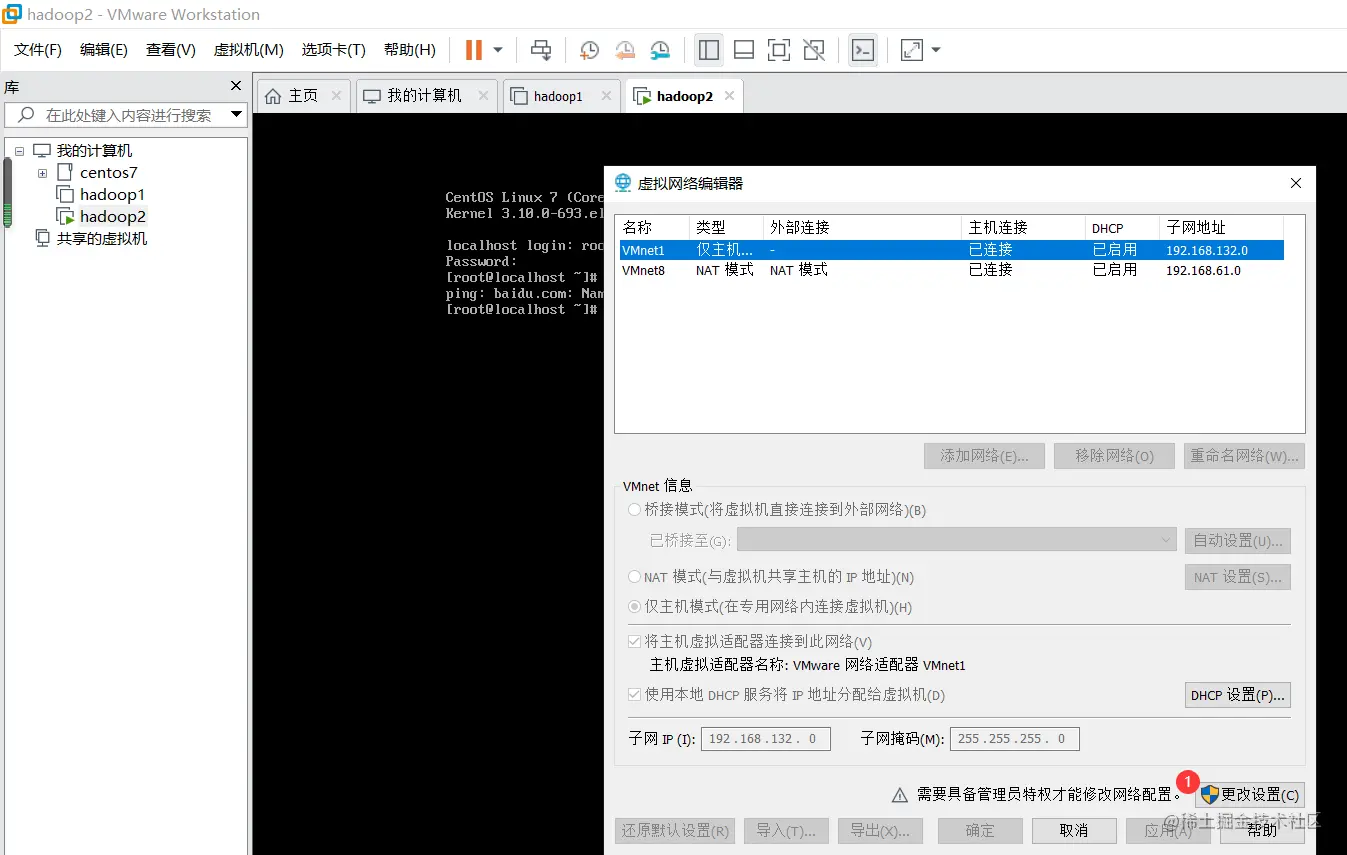Click the library panel scrollbar
This screenshot has height=855, width=1347.
[x=7, y=191]
